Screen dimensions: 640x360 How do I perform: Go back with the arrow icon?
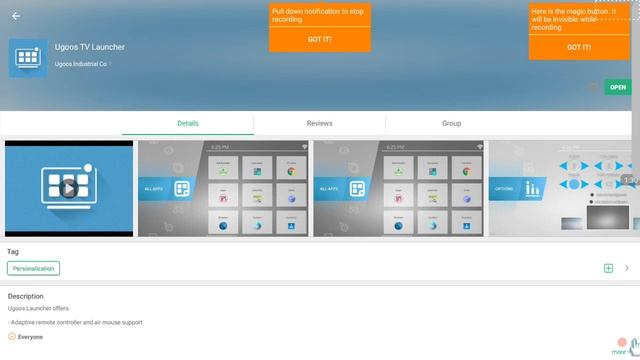point(16,16)
